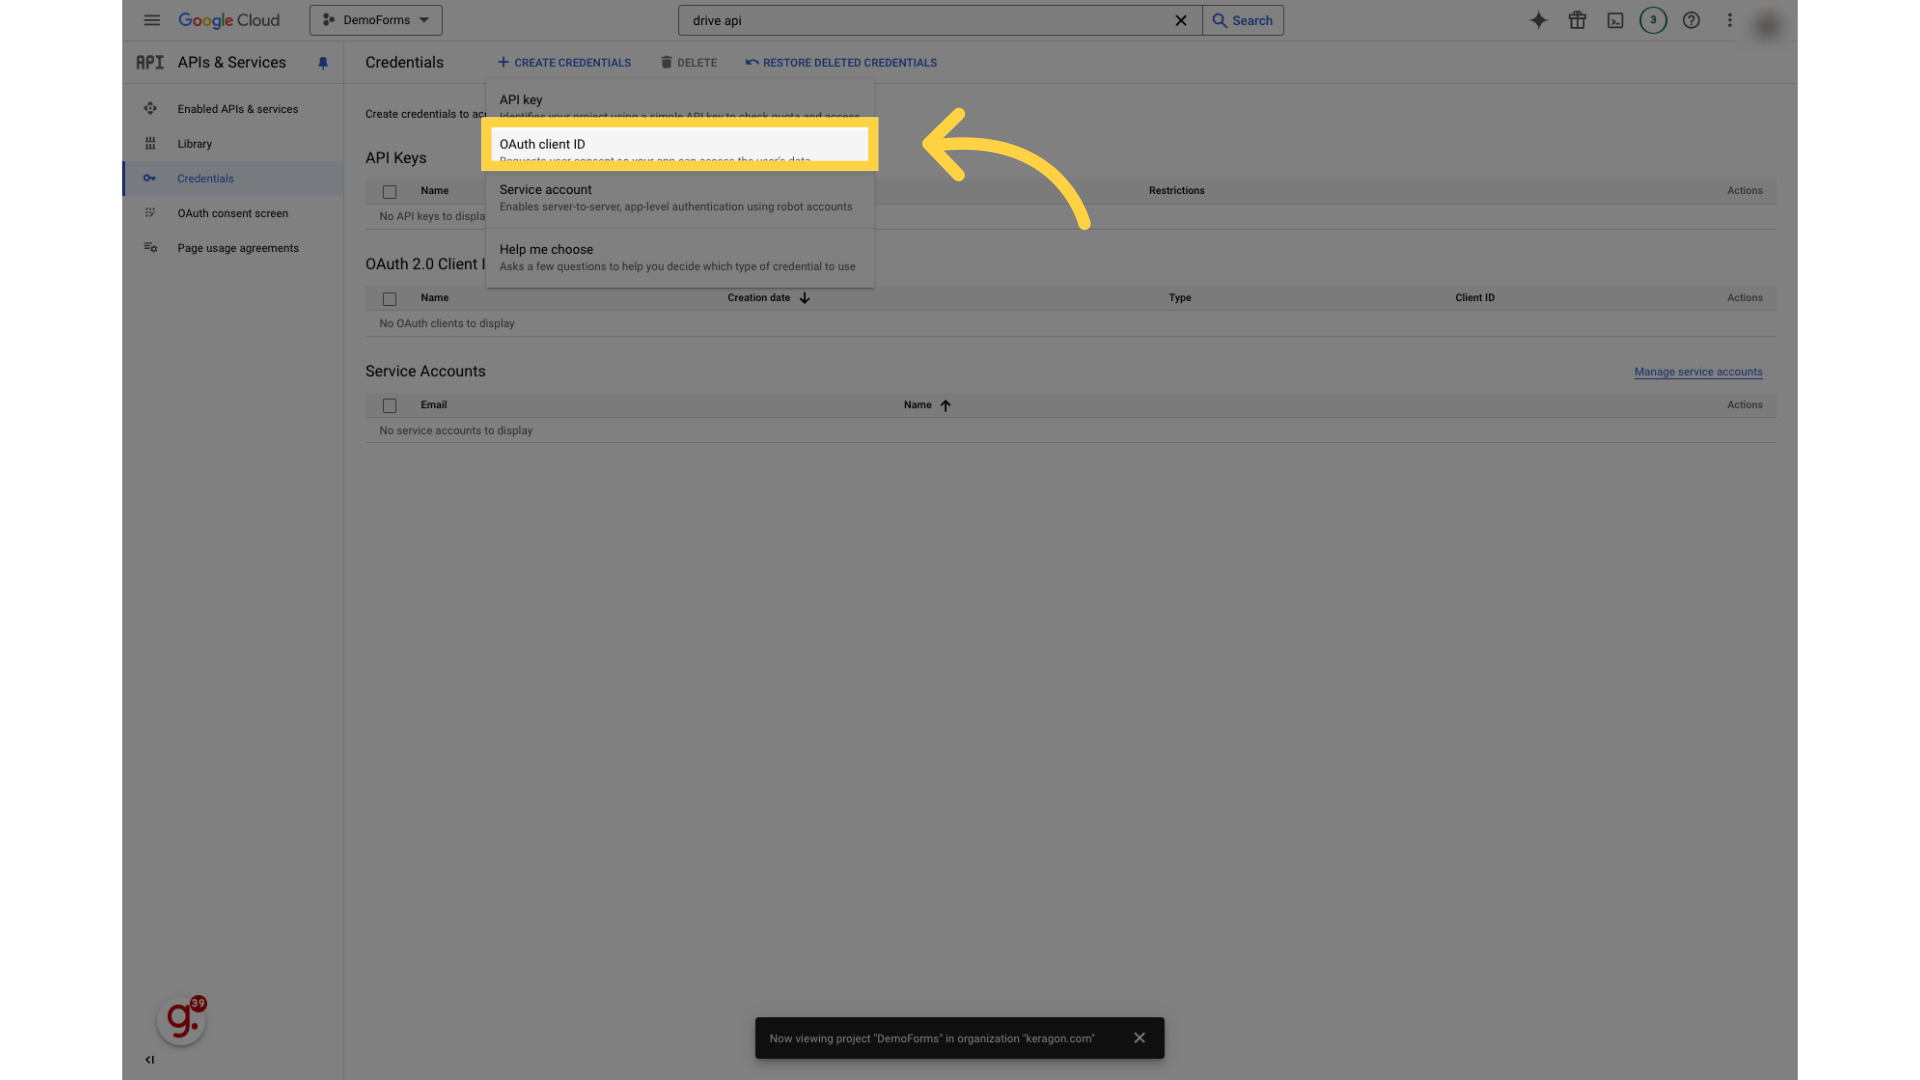This screenshot has width=1920, height=1080.
Task: Click the Library grid icon in sidebar
Action: pos(150,144)
